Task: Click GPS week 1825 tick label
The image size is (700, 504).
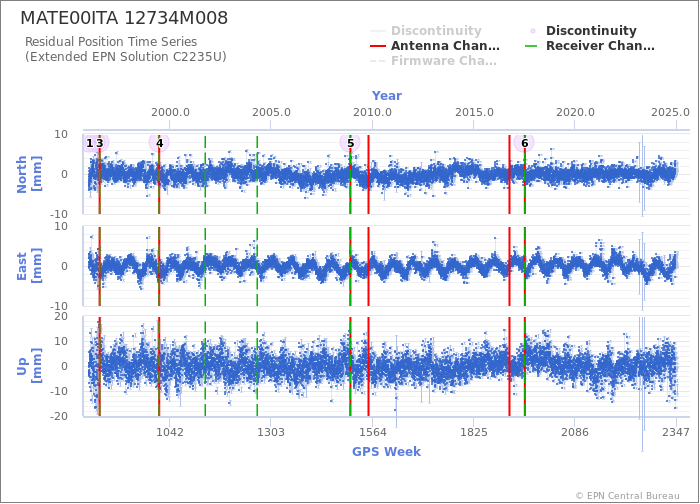Action: point(474,432)
